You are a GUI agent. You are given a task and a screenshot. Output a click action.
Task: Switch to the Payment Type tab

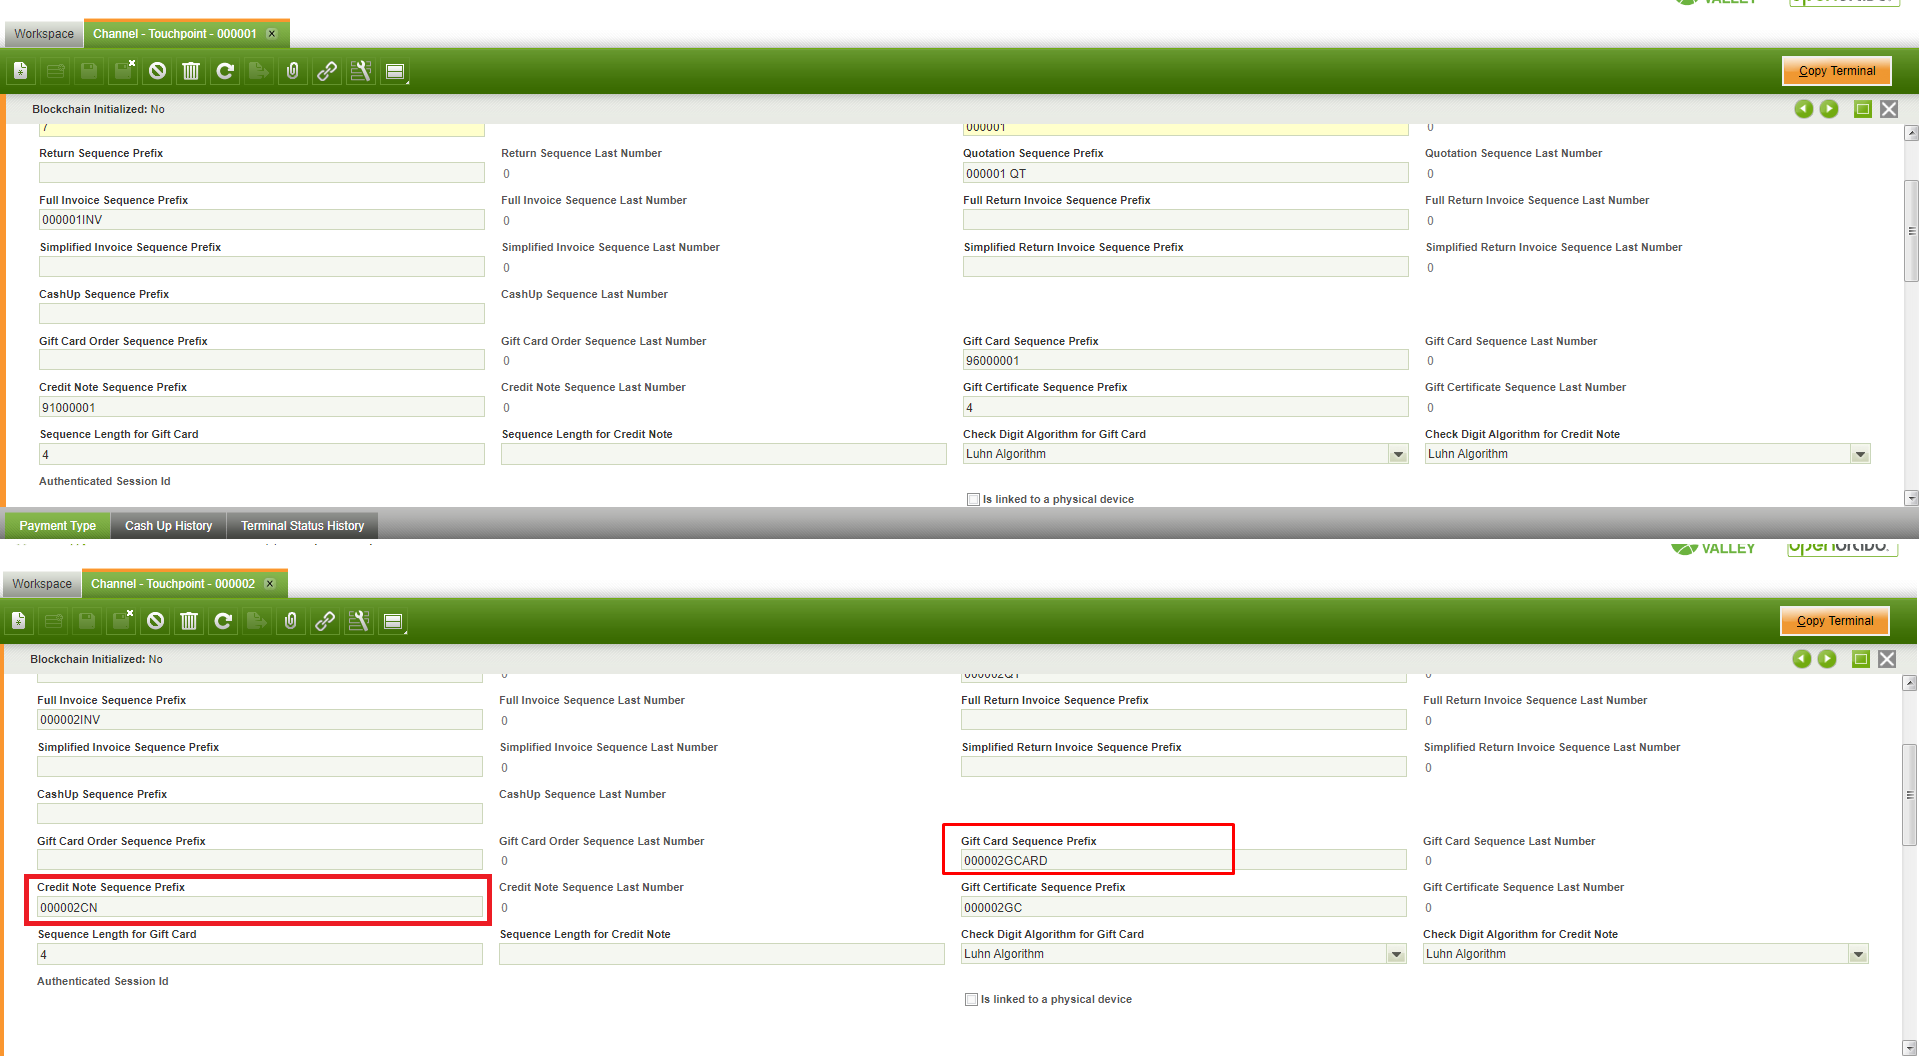tap(58, 526)
